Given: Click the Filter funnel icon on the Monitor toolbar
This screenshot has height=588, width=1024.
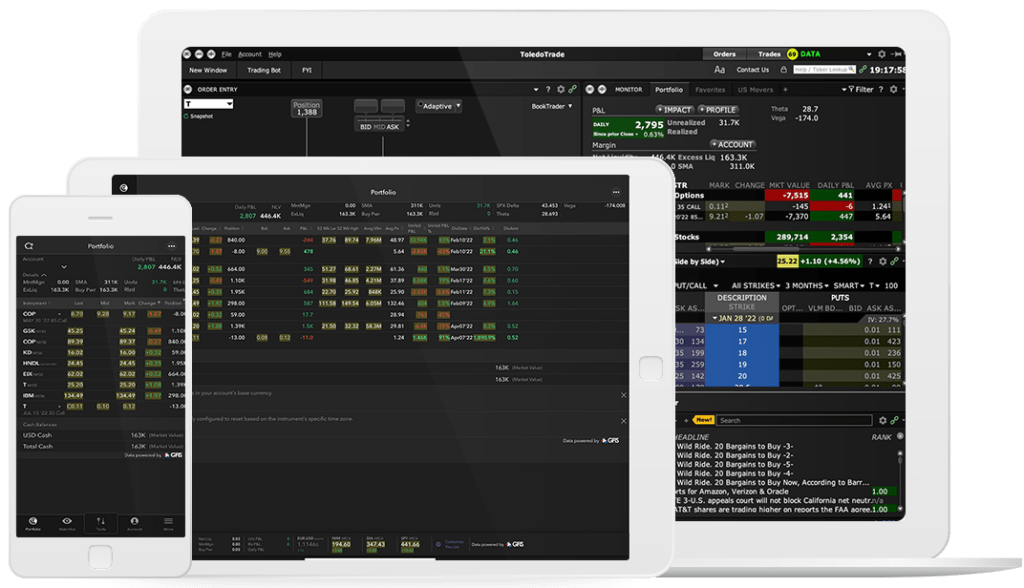Looking at the screenshot, I should pos(852,88).
